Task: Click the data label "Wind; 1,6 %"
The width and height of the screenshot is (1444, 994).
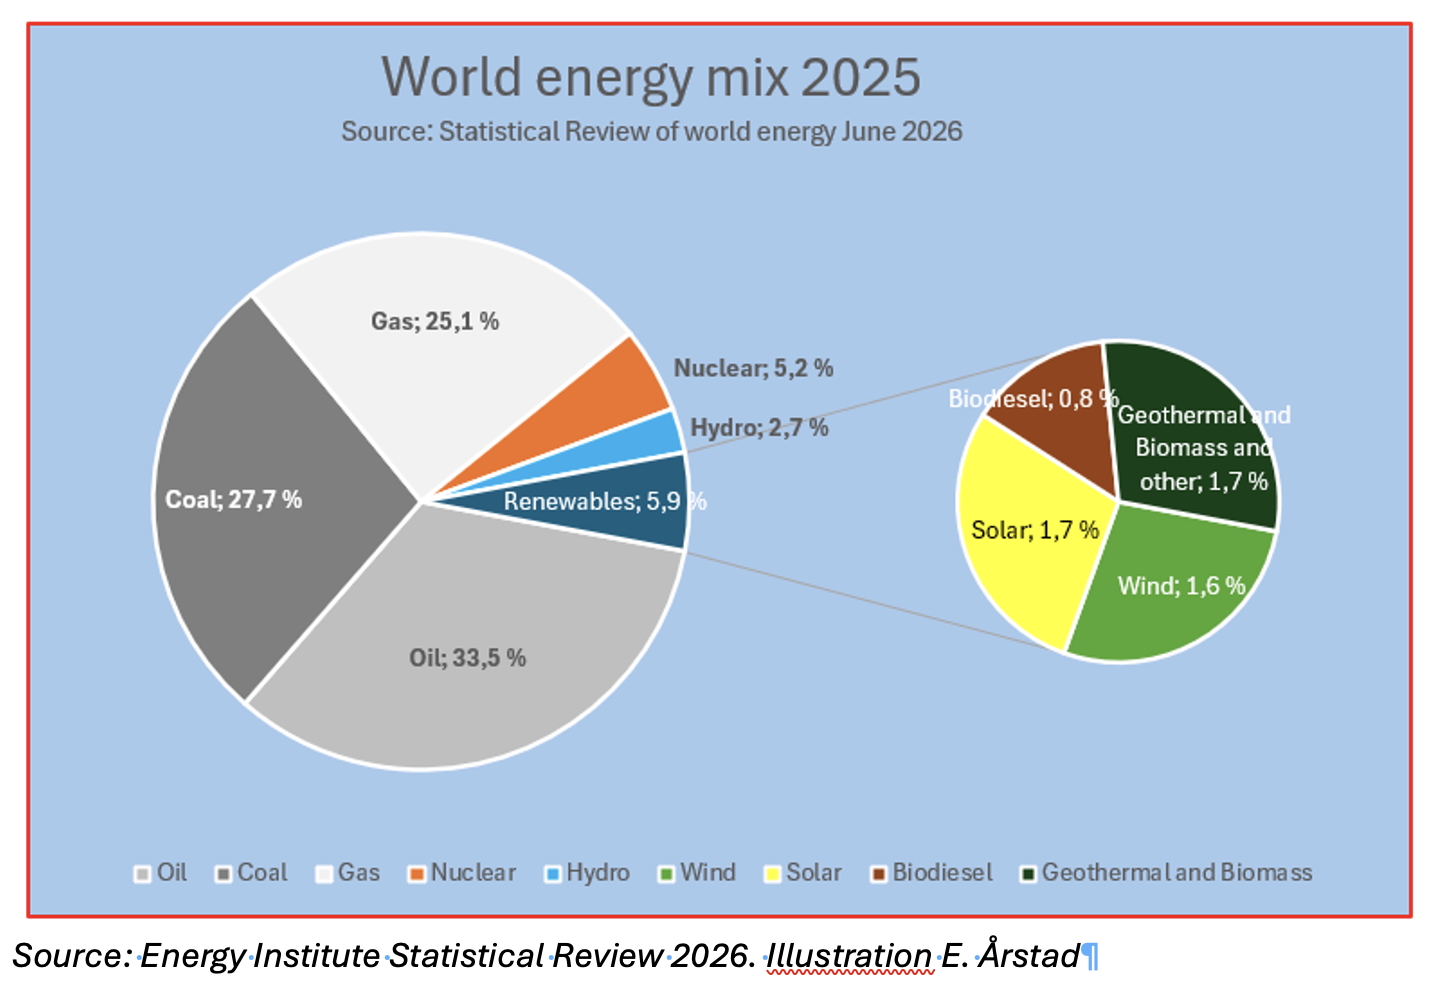Action: click(1181, 586)
